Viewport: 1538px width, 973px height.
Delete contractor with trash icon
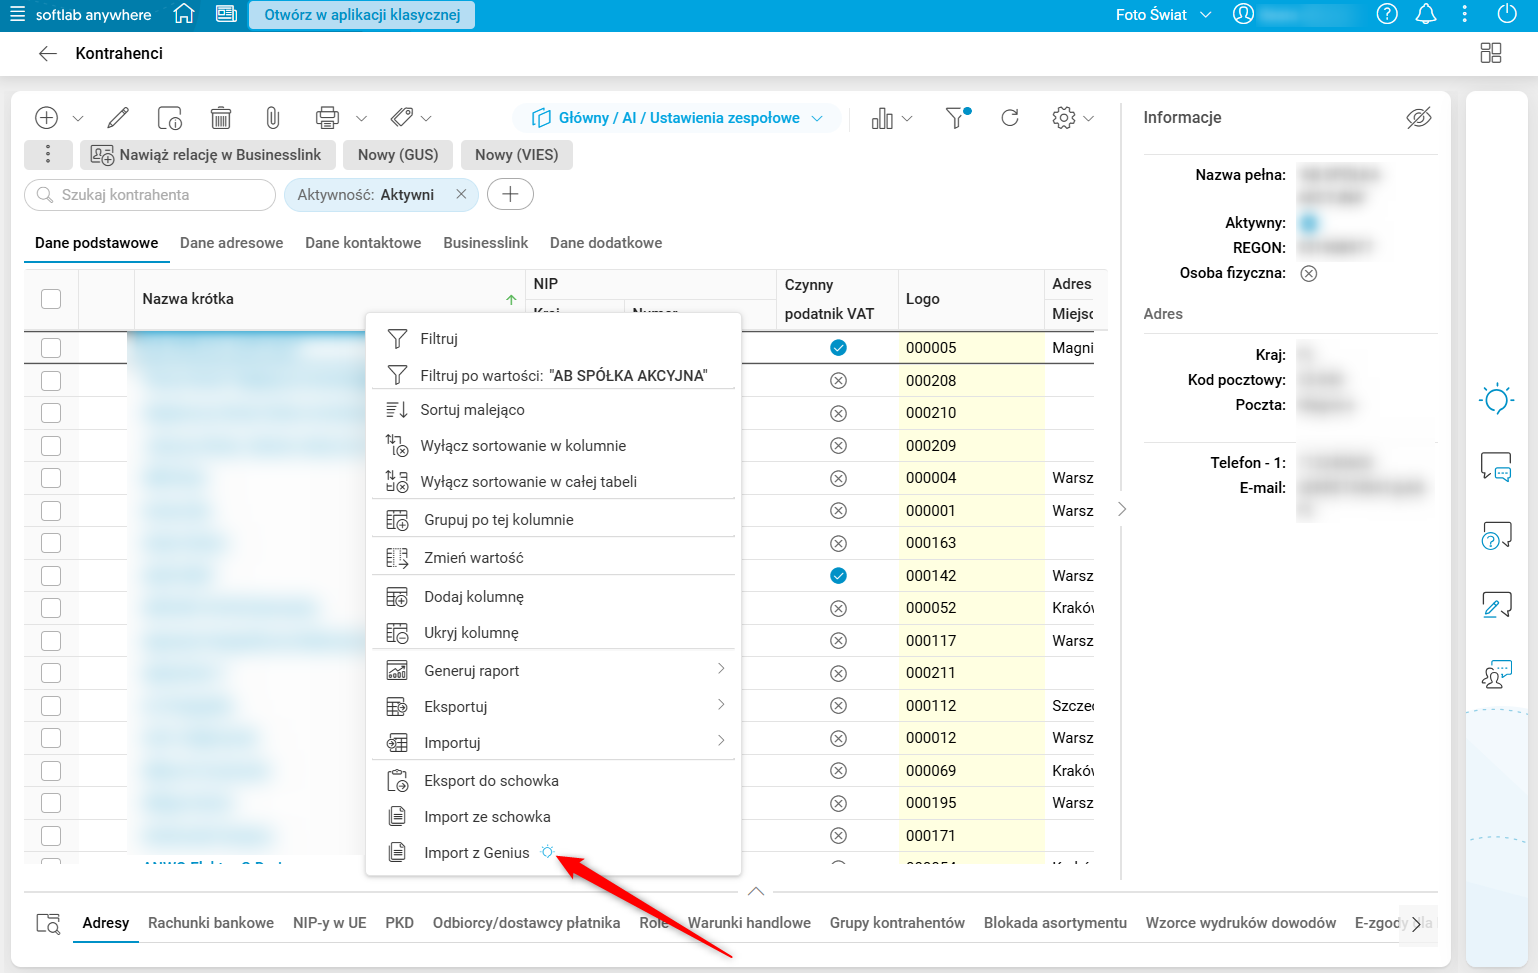221,118
